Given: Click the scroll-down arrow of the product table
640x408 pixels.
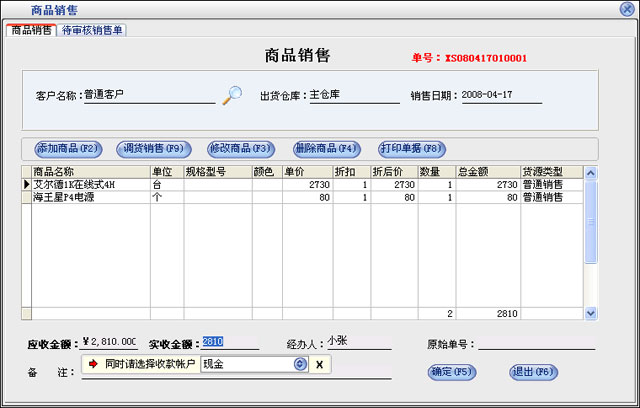Looking at the screenshot, I should click(590, 313).
